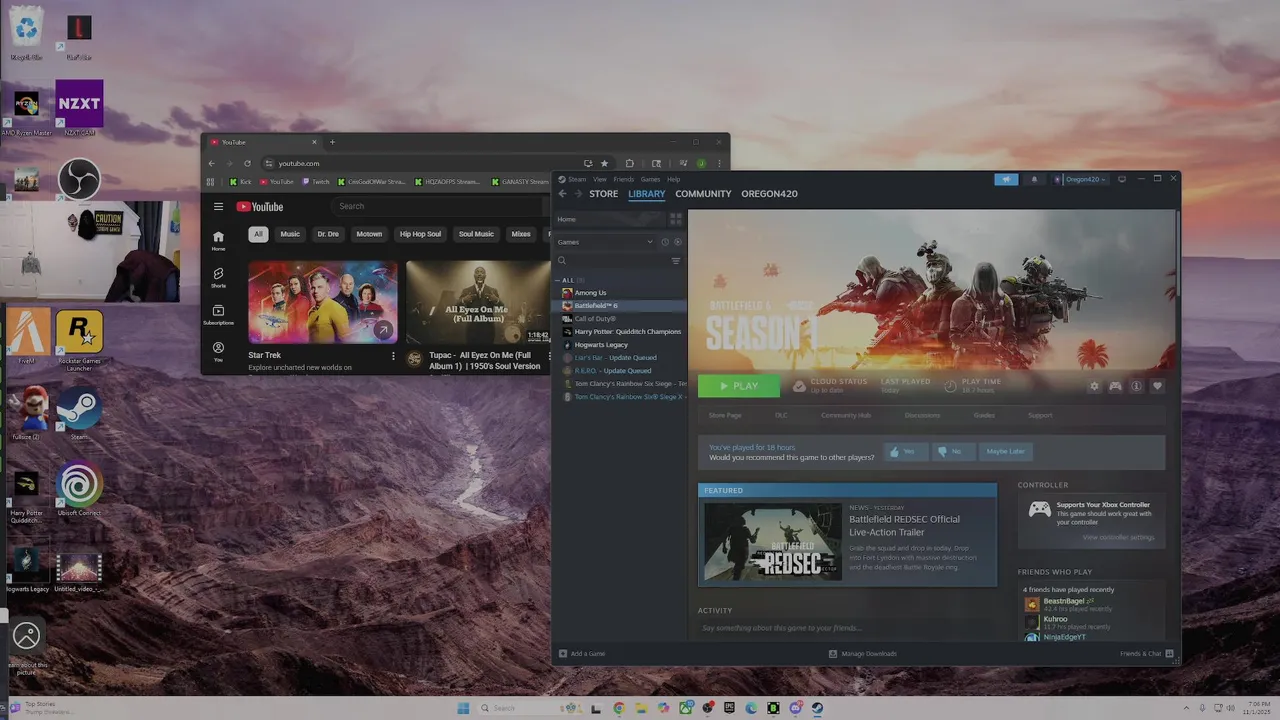Switch to the COMMUNITY tab in Steam
Viewport: 1280px width, 720px height.
click(703, 194)
